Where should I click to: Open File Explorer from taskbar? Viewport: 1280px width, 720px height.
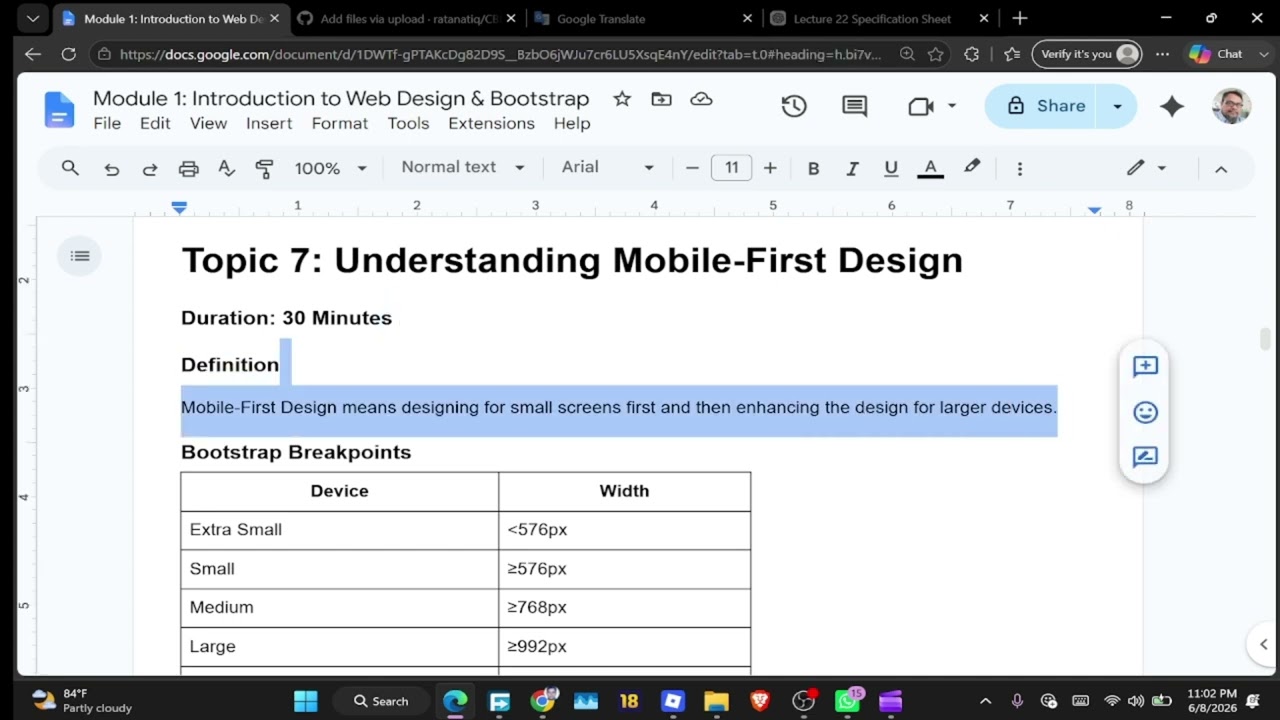coord(715,701)
